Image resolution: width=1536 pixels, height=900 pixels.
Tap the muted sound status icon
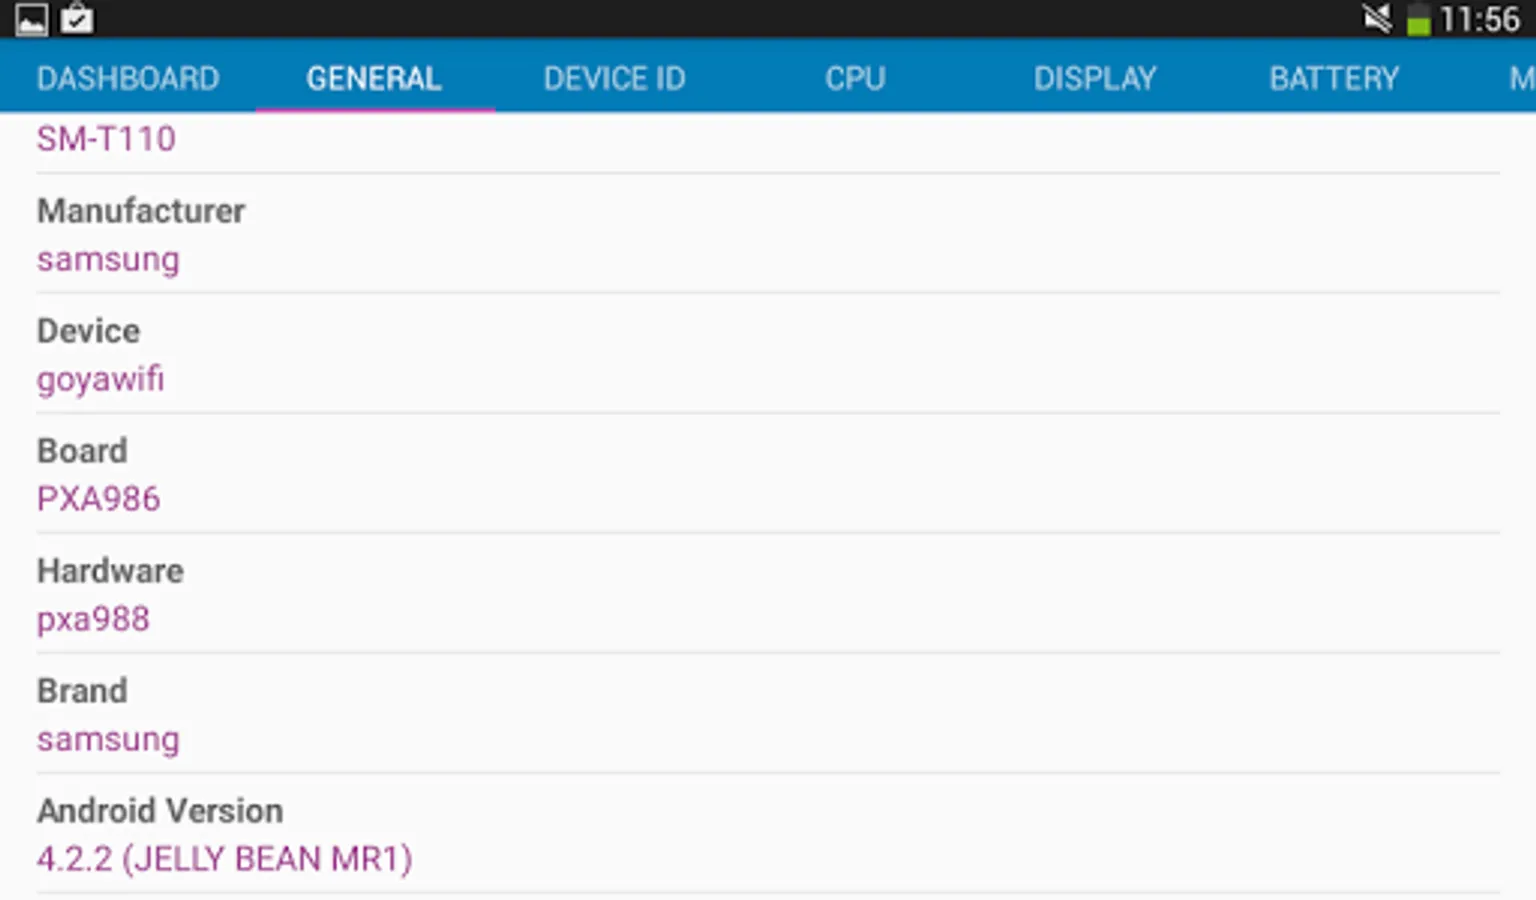(x=1377, y=19)
